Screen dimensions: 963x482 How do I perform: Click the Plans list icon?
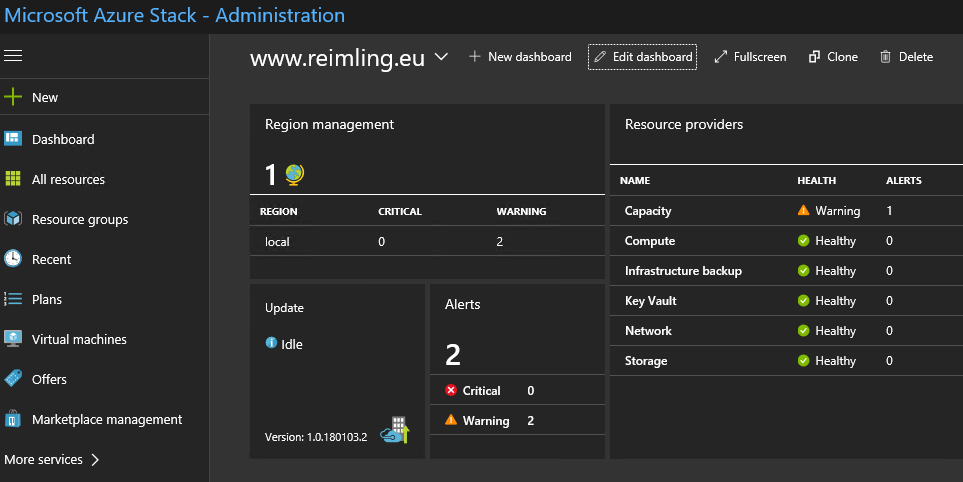click(13, 299)
